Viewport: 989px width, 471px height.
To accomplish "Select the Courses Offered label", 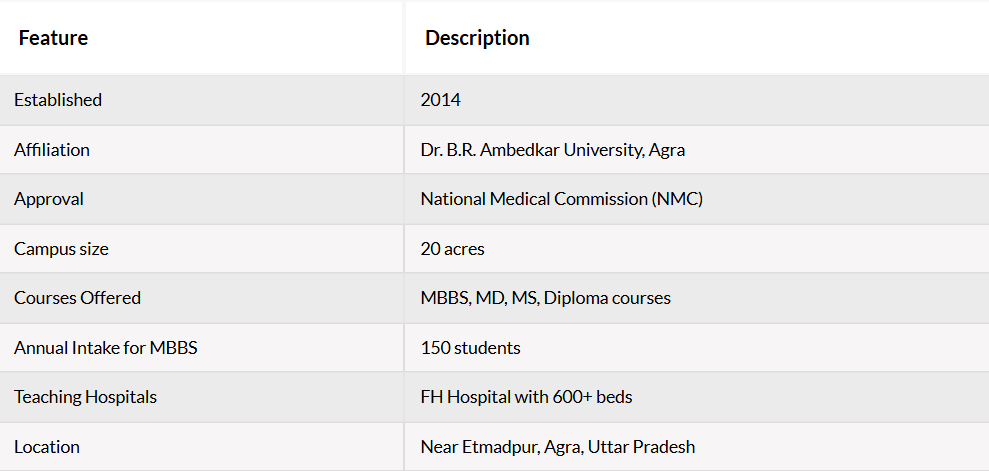I will tap(78, 298).
